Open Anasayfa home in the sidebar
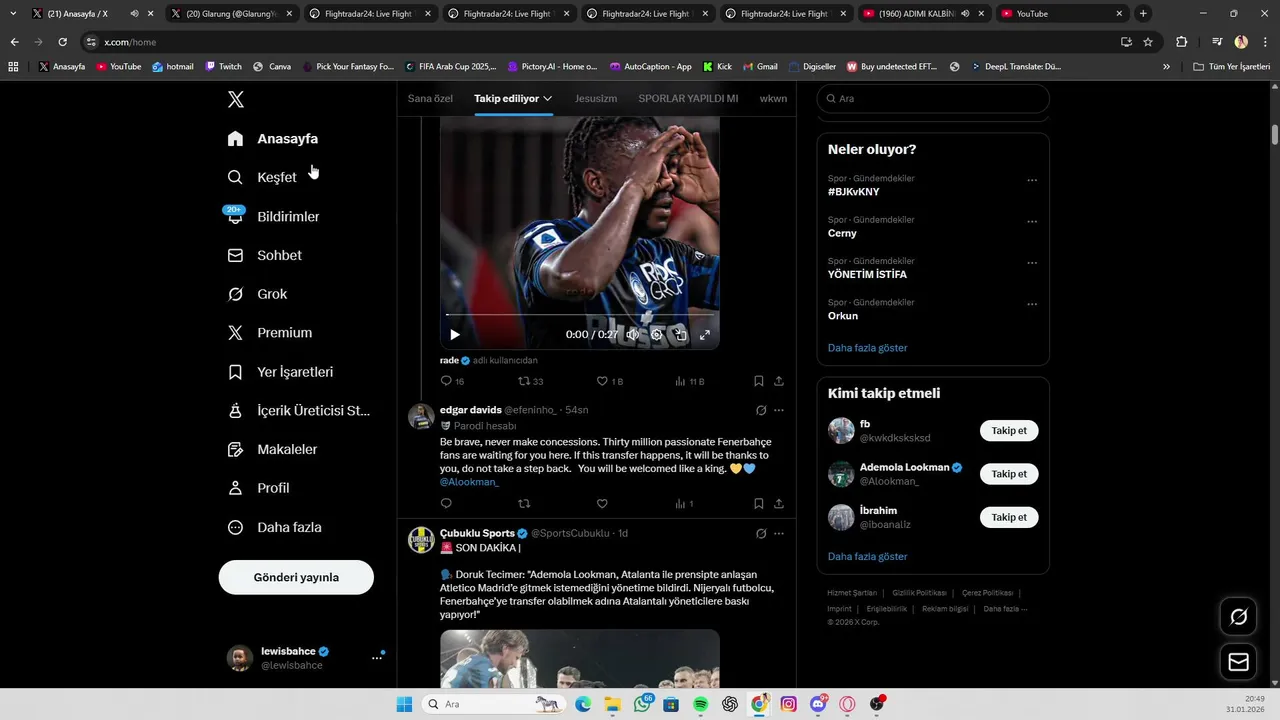Screen dimensions: 1280x720 coord(273,139)
